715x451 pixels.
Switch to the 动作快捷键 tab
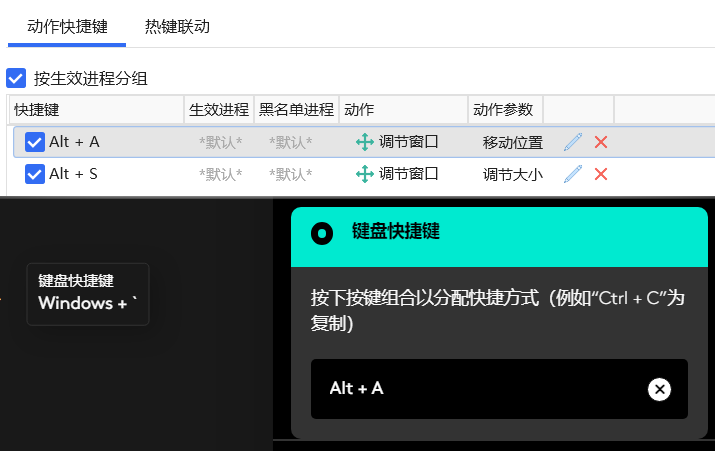[67, 26]
